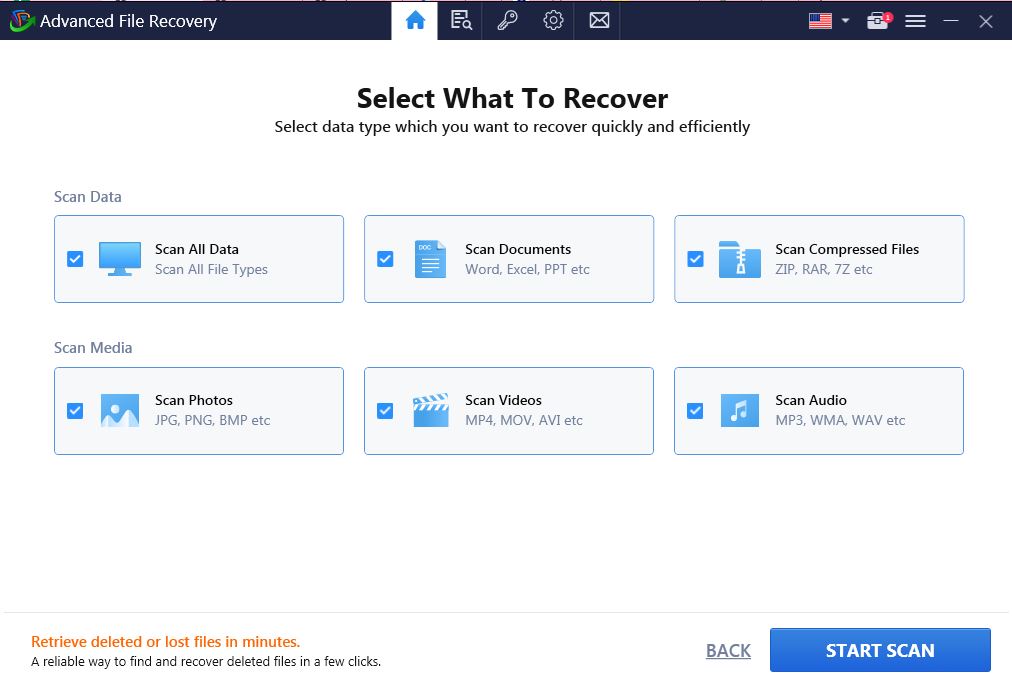Go back using the BACK link
The image size is (1012, 682).
click(x=728, y=650)
